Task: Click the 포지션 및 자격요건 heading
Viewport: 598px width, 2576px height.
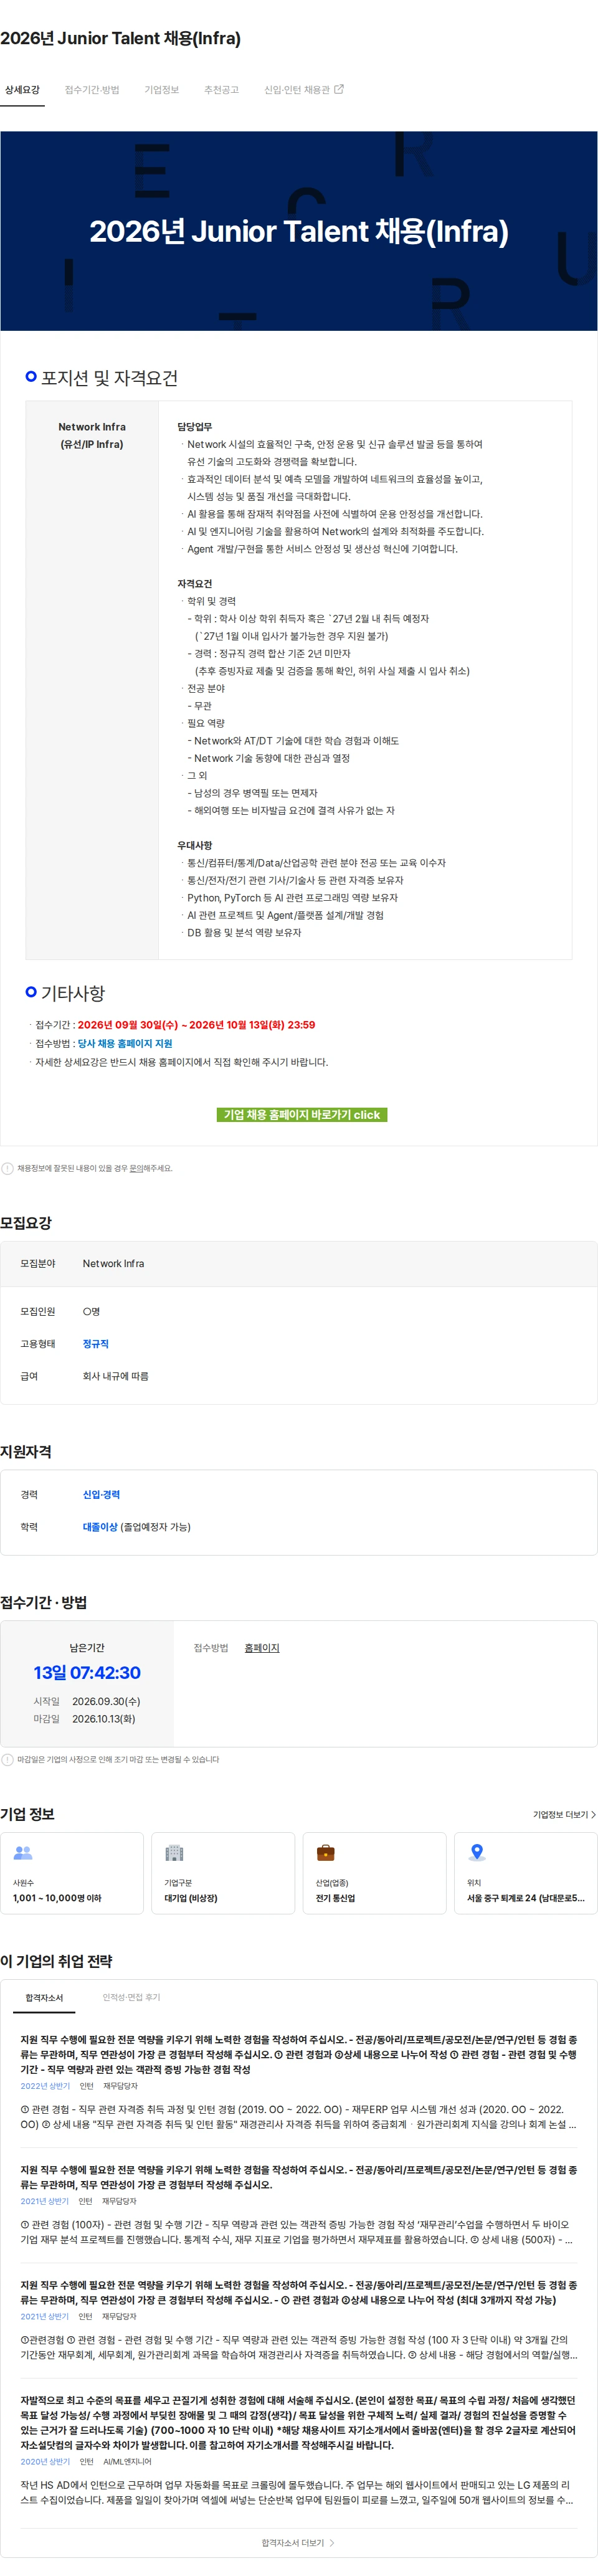Action: (x=109, y=377)
